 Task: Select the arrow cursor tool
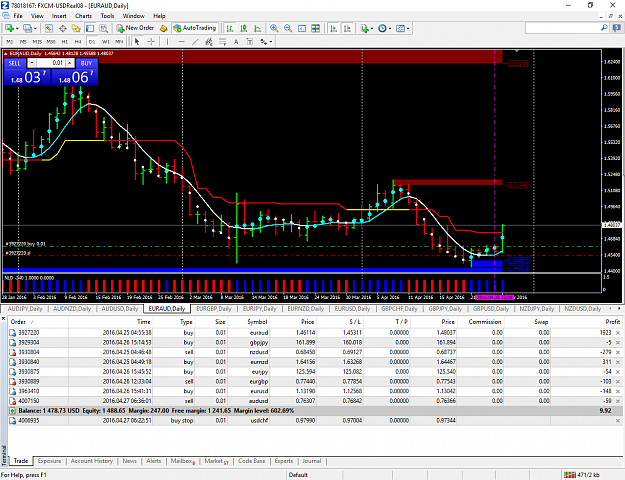137,41
